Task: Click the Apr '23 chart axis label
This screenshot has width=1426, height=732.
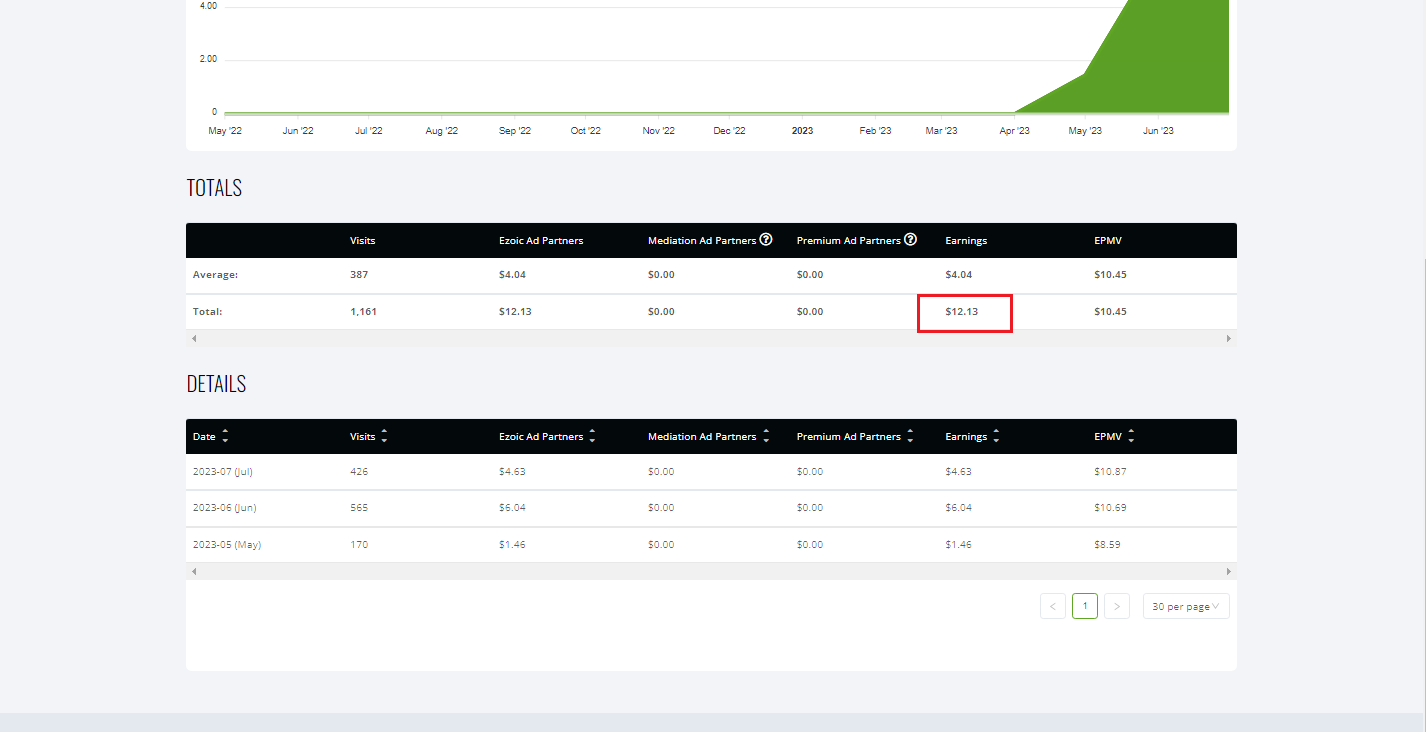Action: [1014, 131]
